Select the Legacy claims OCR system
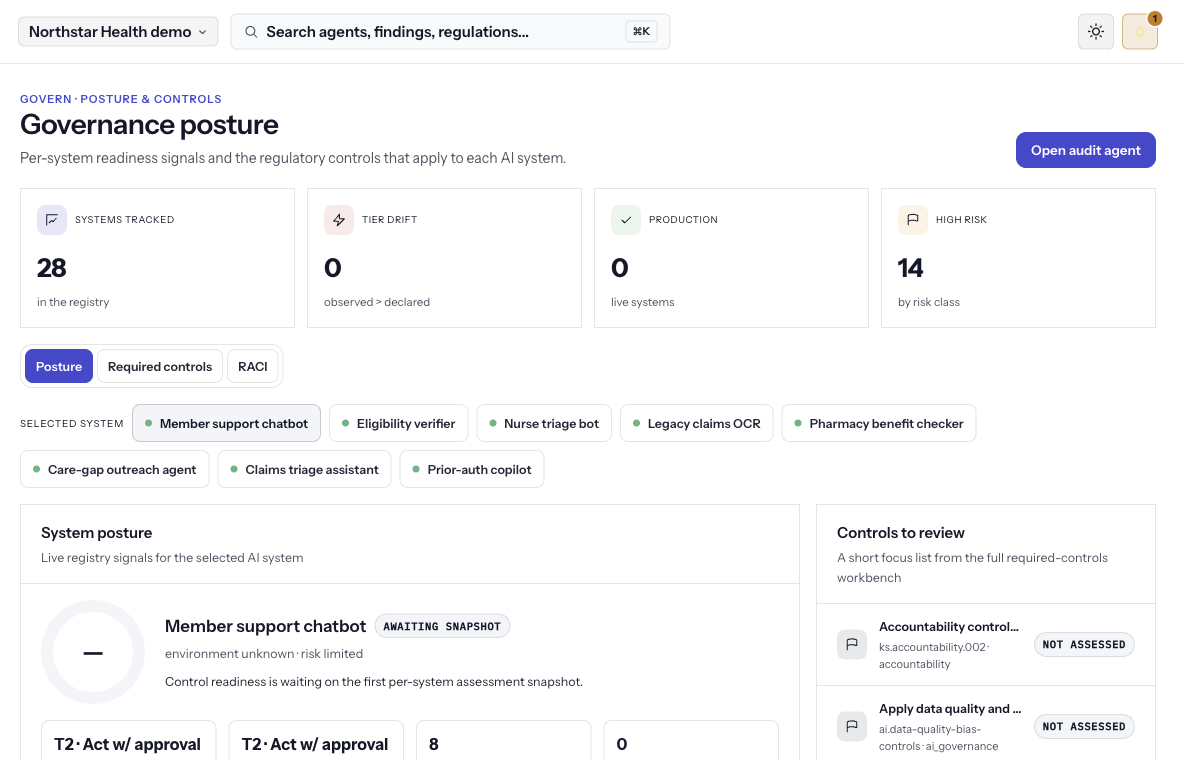Viewport: 1184px width, 760px height. (x=697, y=424)
